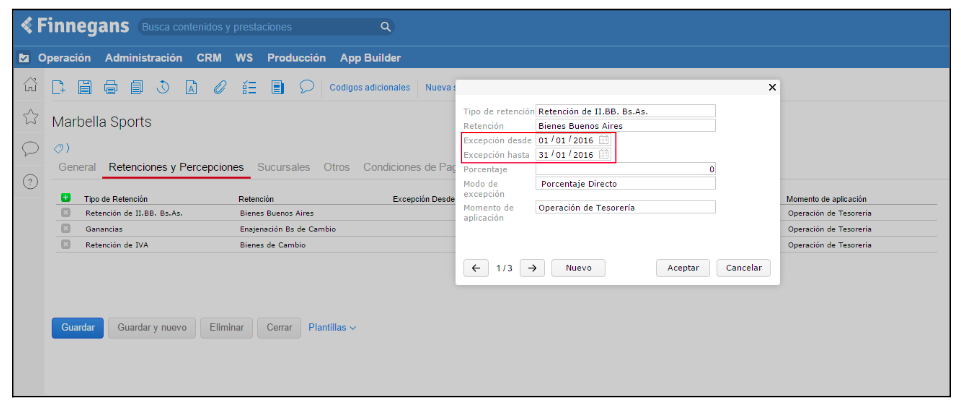Click the Momento de aplicación field
This screenshot has height=409, width=961.
625,207
